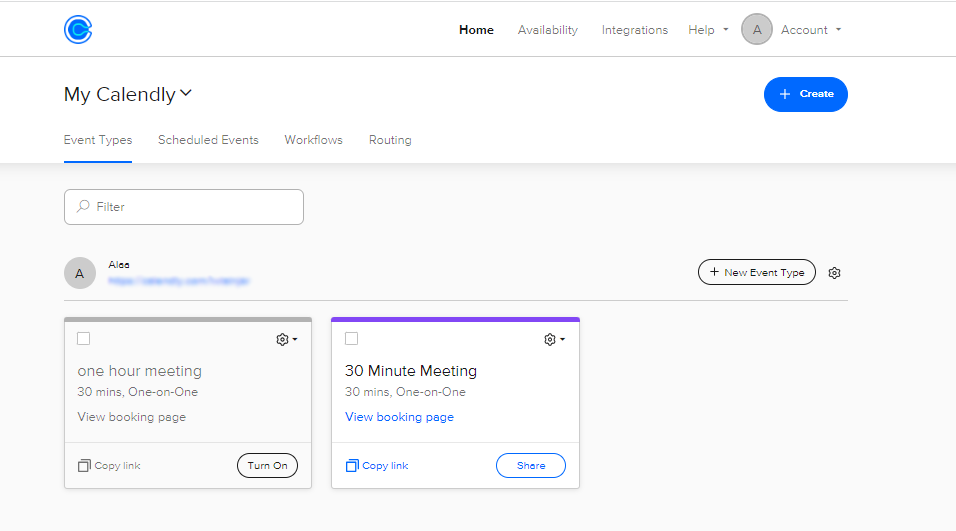Go to Home in top navigation

click(476, 30)
